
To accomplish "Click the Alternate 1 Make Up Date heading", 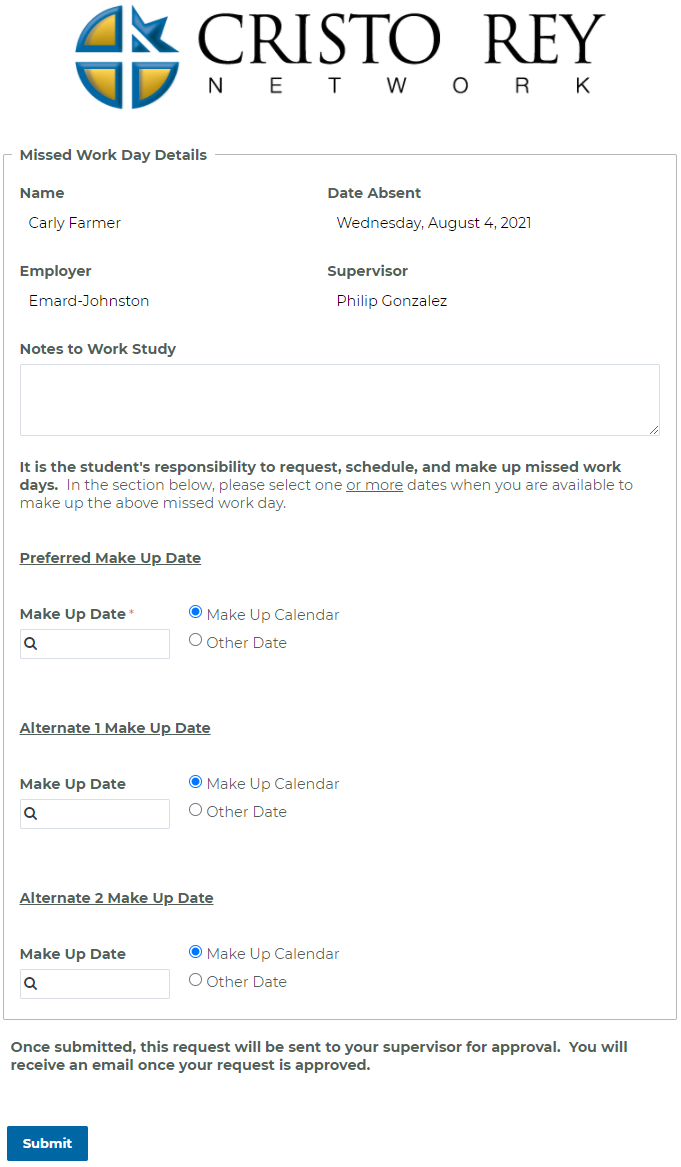I will (x=115, y=728).
